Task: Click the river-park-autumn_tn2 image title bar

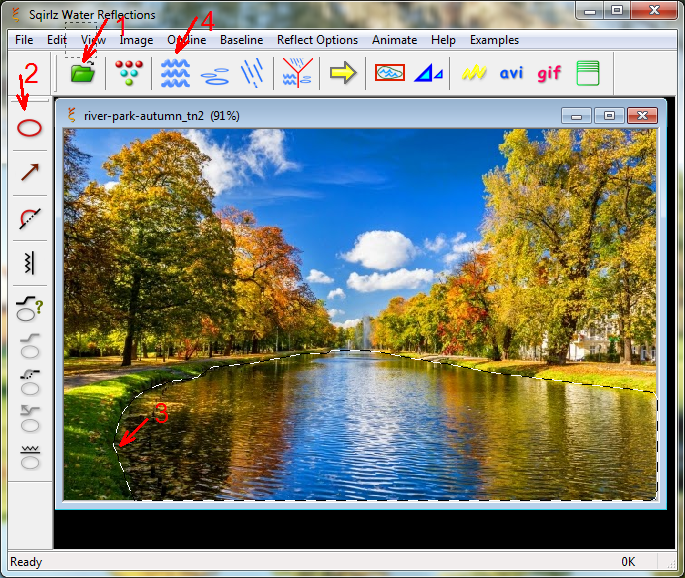Action: click(300, 115)
